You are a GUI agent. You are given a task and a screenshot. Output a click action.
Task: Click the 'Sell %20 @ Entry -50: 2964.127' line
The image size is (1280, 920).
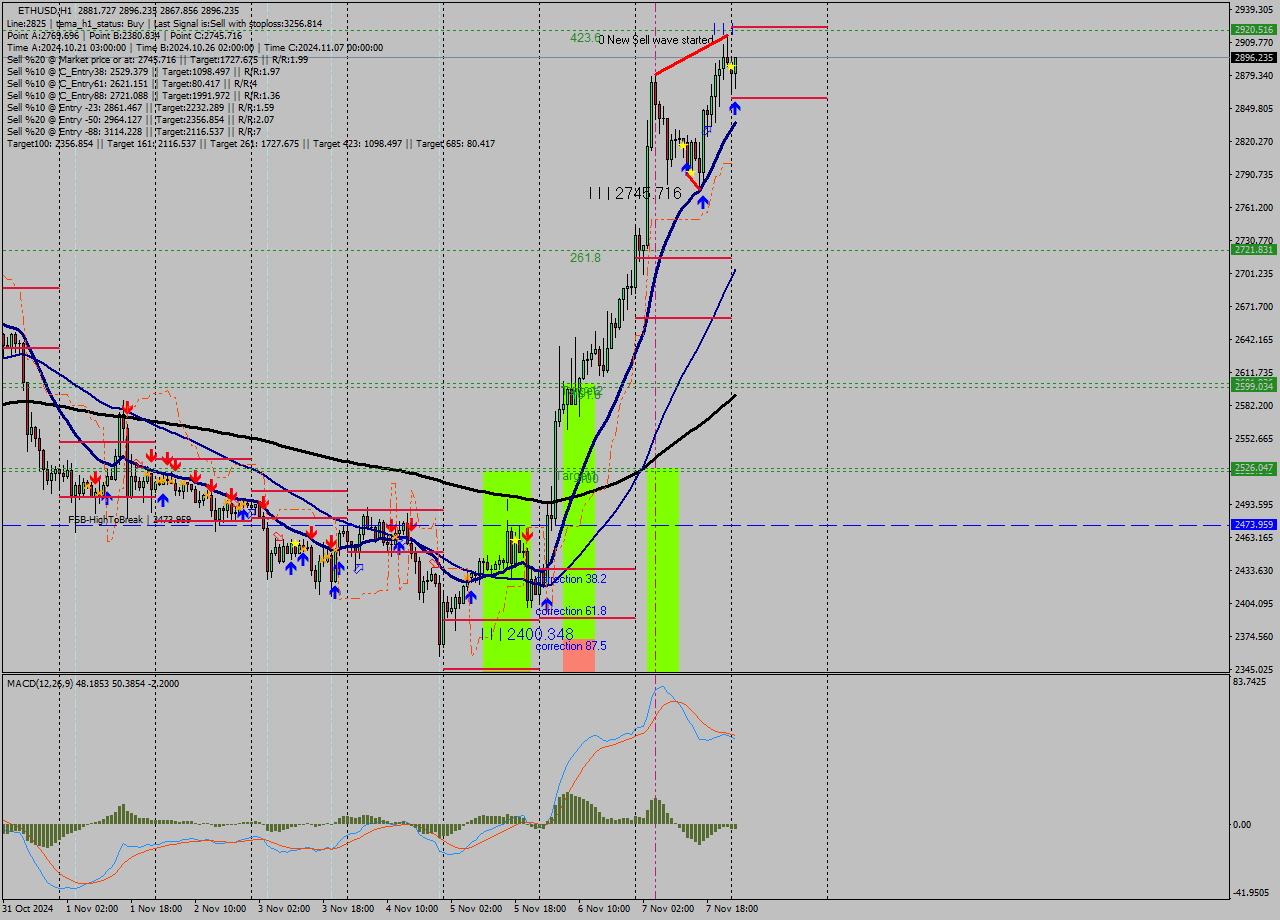(140, 119)
